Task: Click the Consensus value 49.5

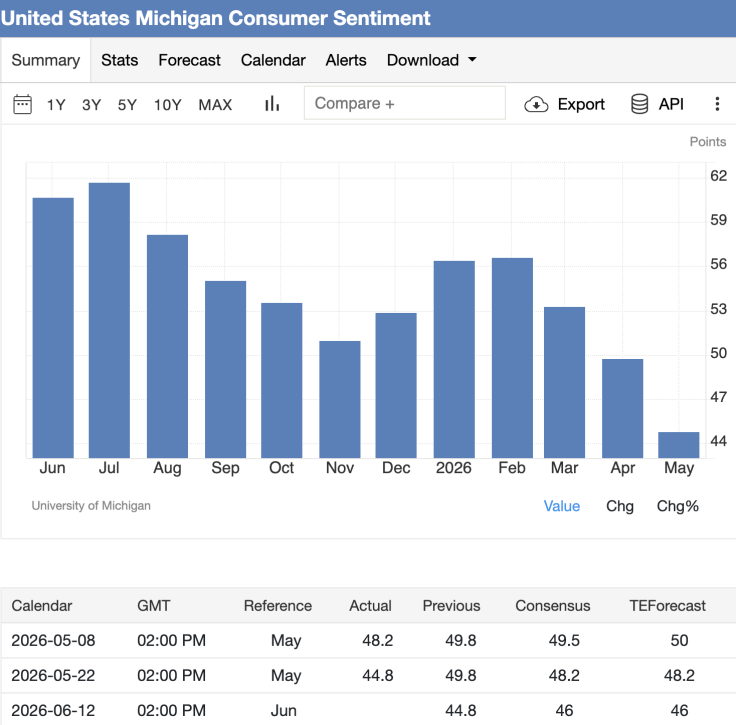Action: click(564, 640)
